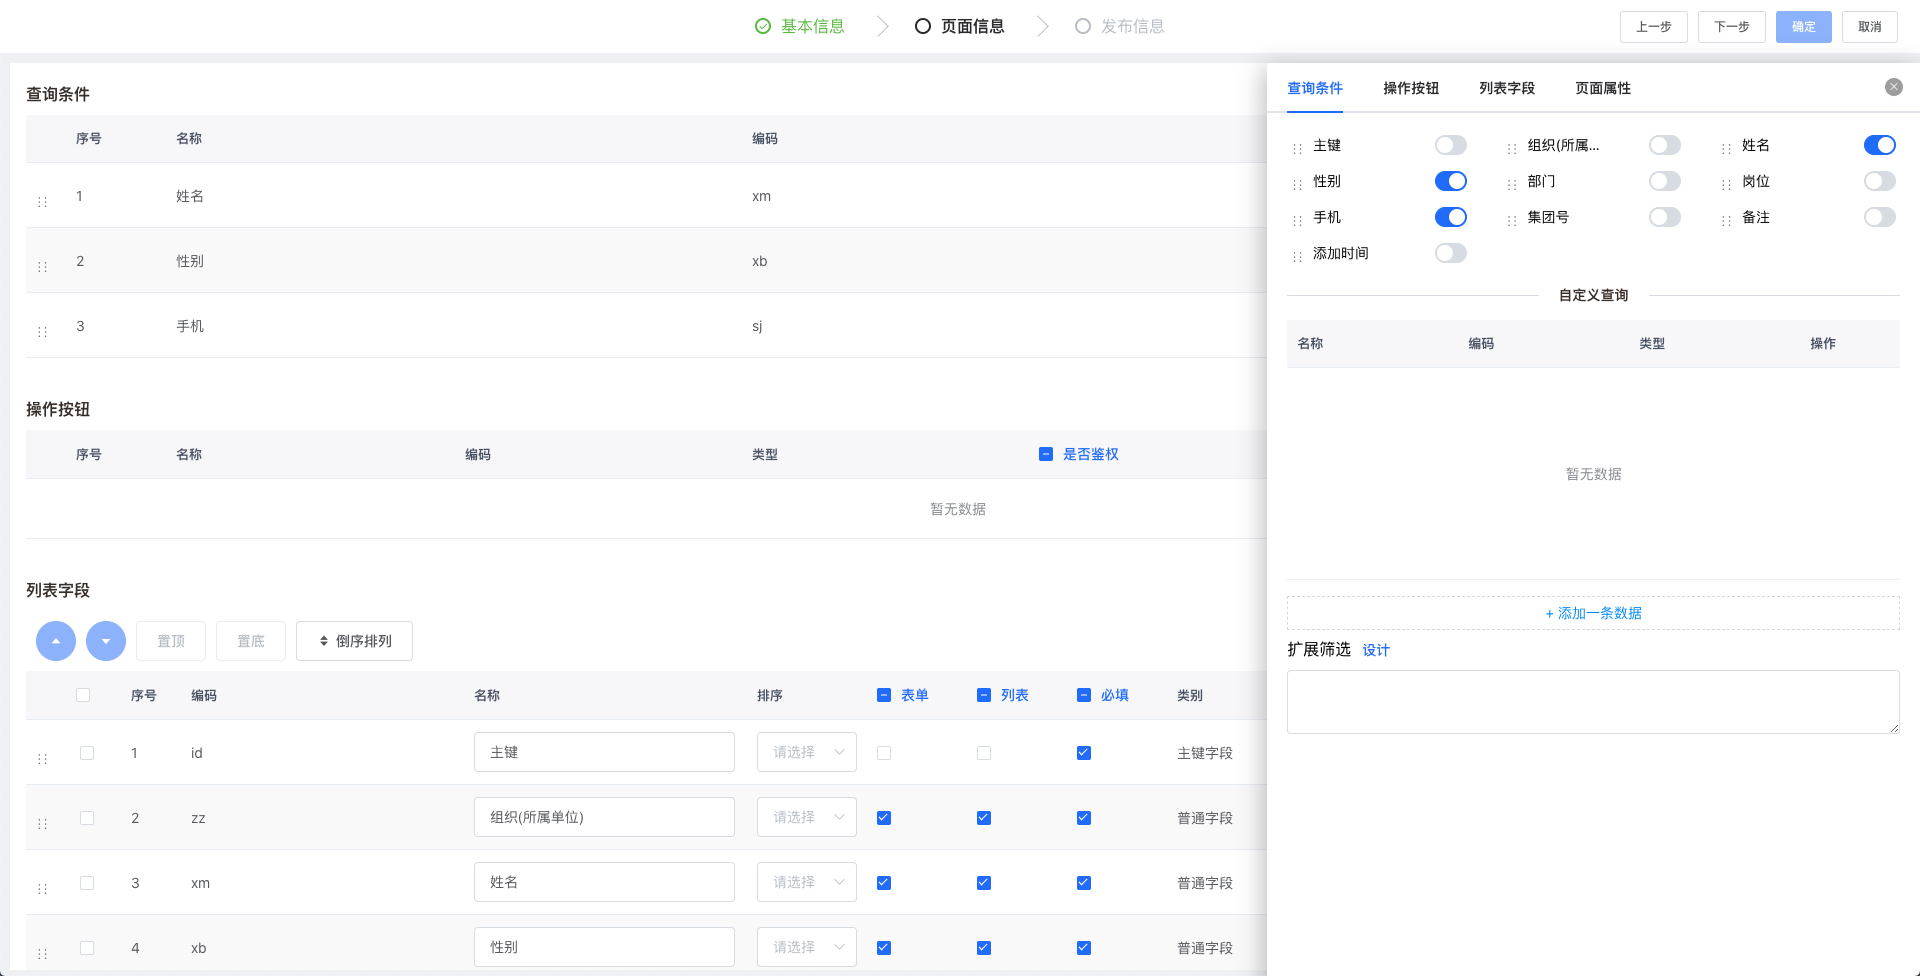Screen dimensions: 1920x976
Task: Grab the drag handle of 姓名 query row
Action: click(42, 202)
